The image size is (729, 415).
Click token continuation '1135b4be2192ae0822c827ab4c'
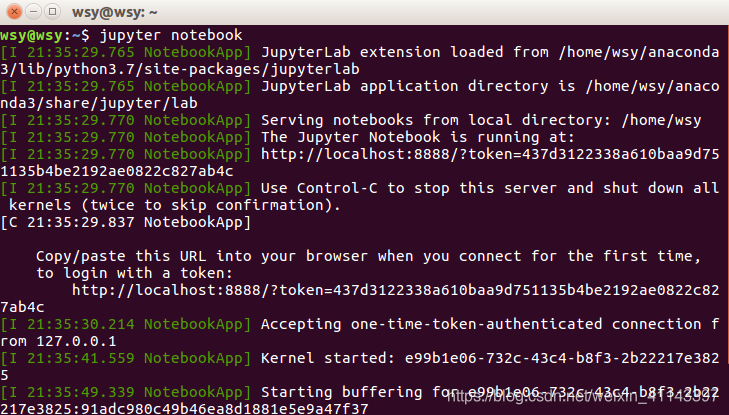(x=117, y=171)
